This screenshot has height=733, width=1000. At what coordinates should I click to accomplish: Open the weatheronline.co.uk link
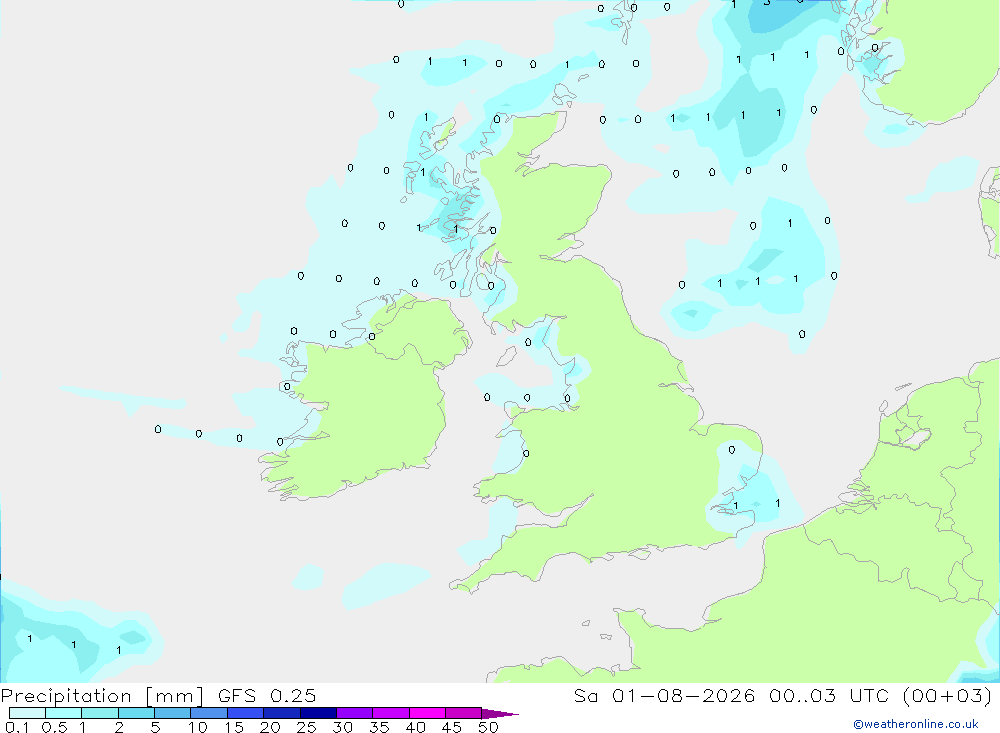pyautogui.click(x=916, y=724)
